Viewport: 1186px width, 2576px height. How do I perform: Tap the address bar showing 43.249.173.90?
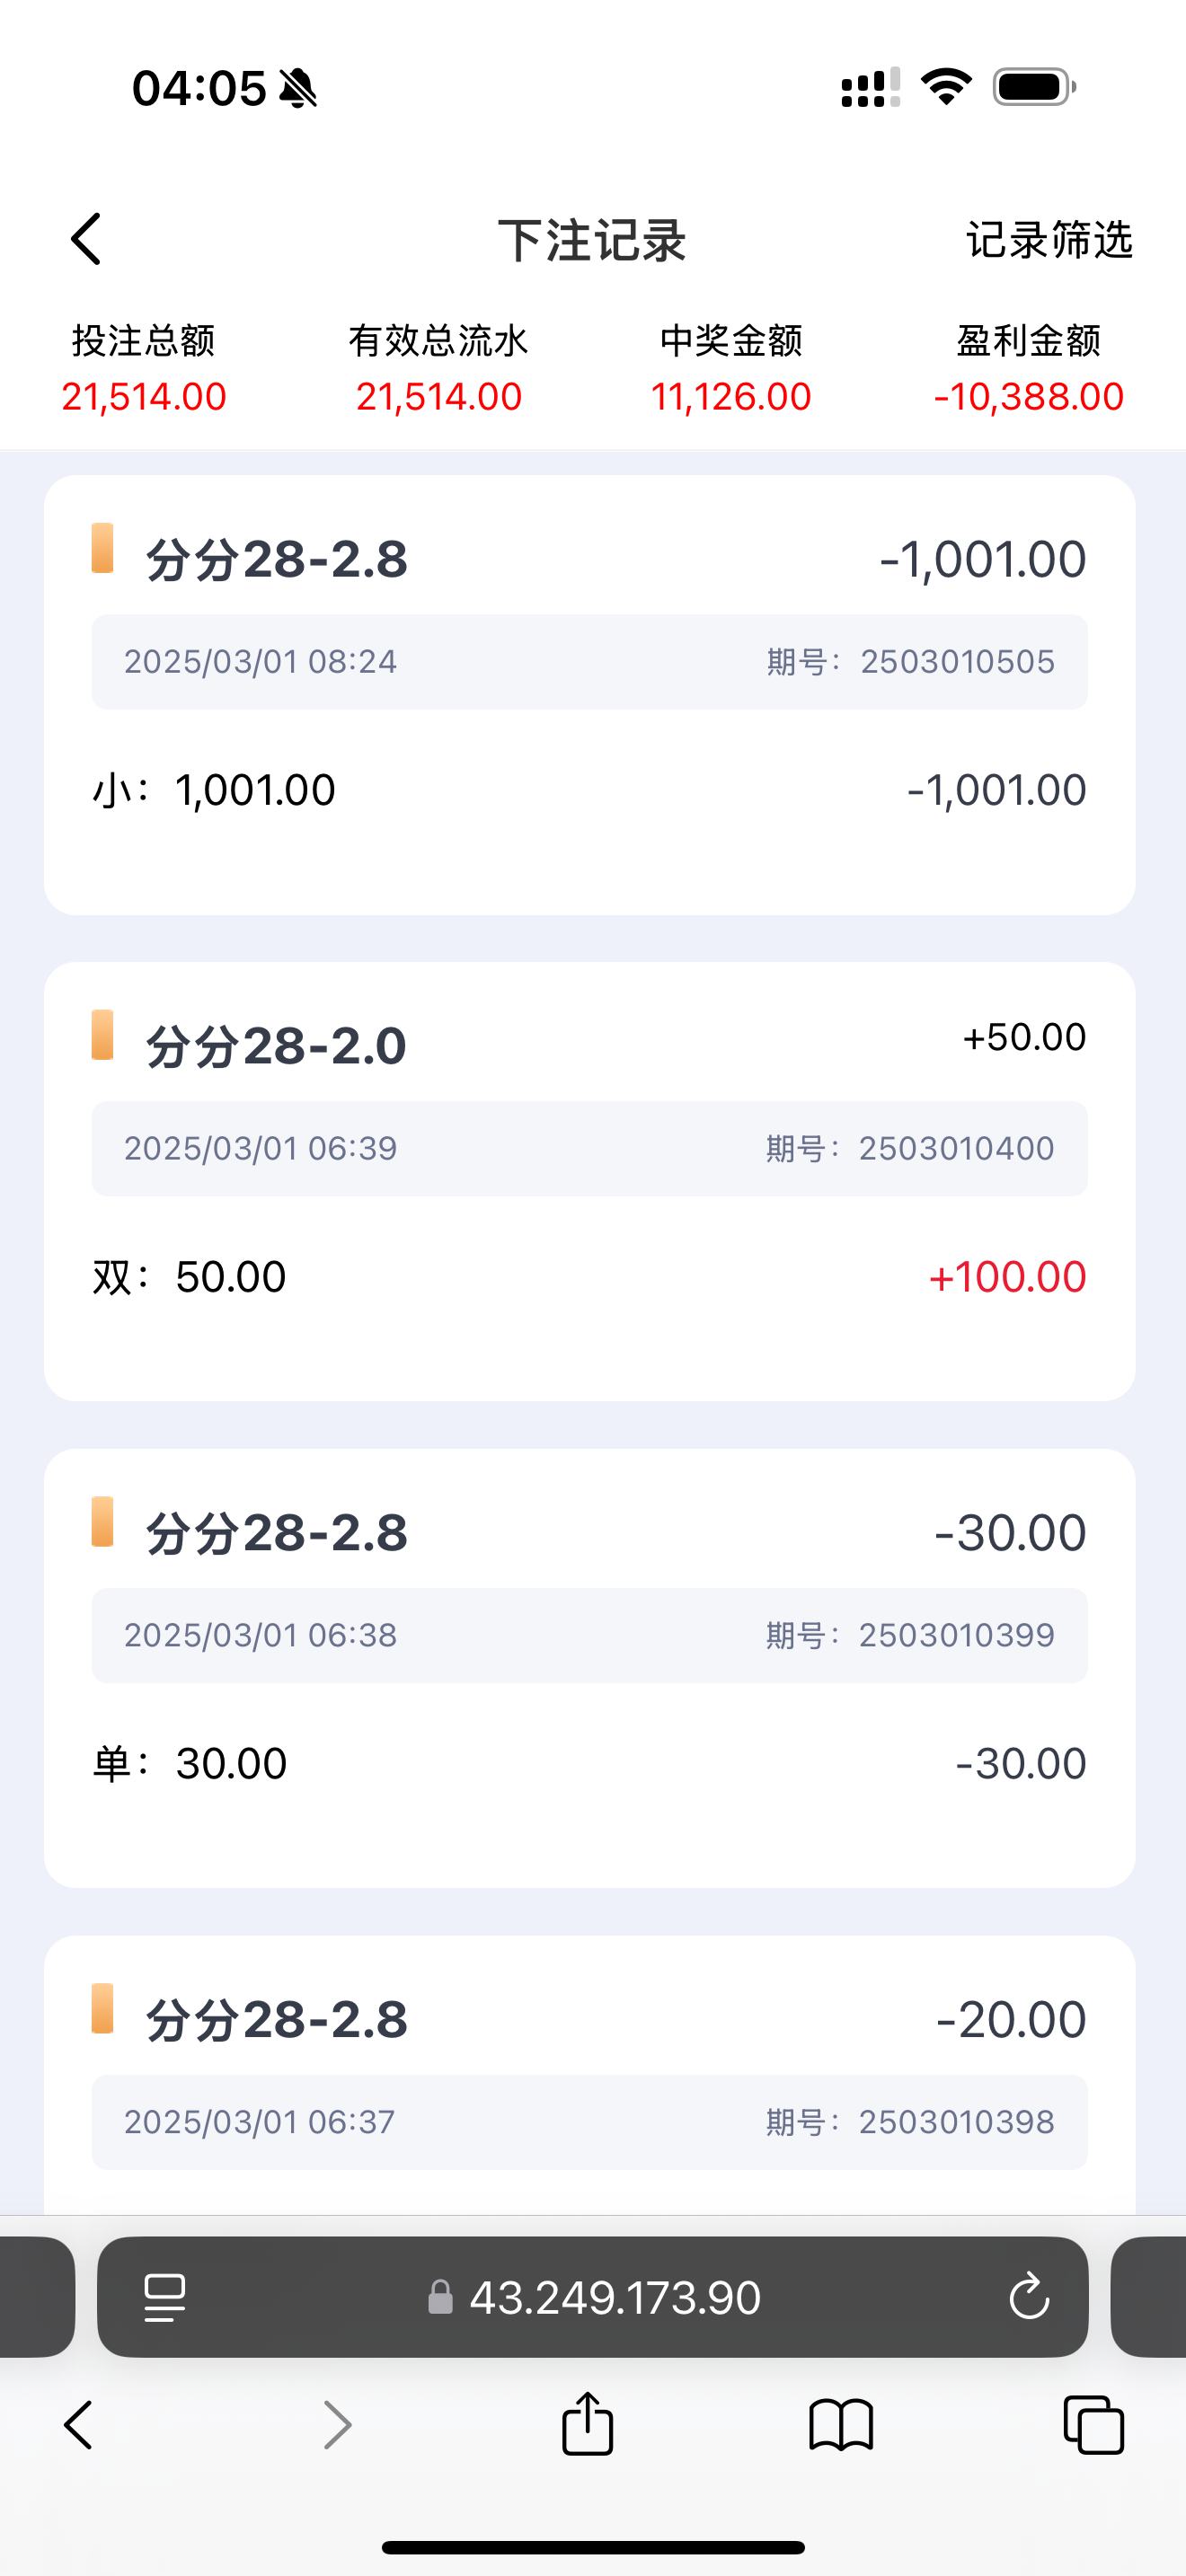[614, 2297]
